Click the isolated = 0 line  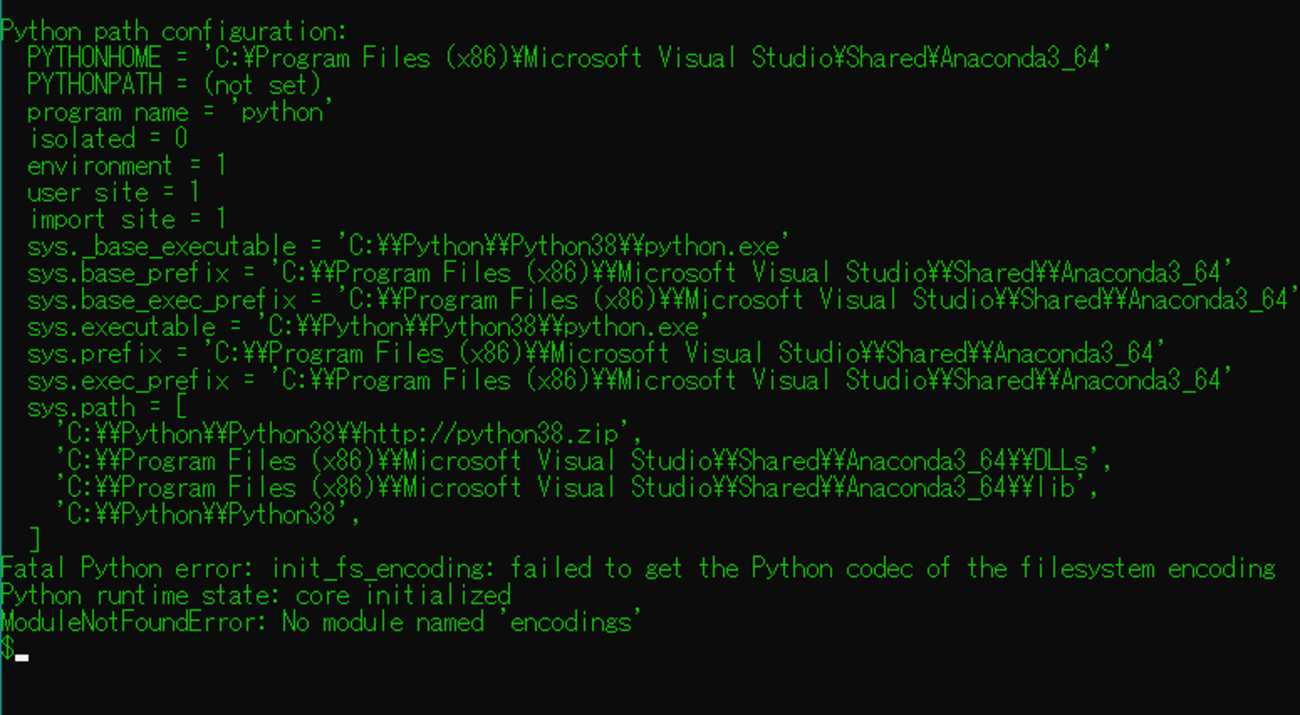(108, 138)
